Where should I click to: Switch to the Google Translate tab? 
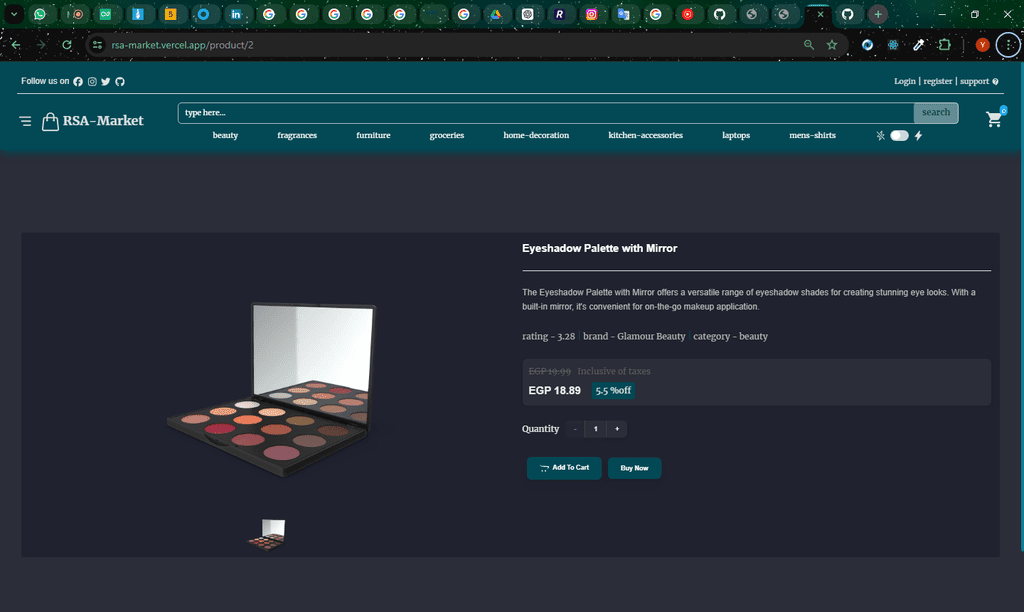click(624, 14)
